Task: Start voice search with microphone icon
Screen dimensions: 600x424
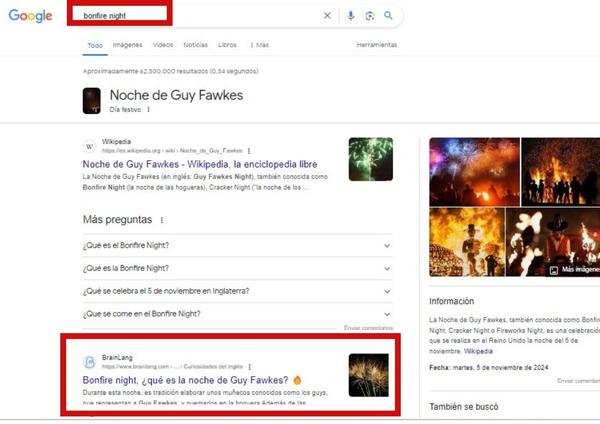Action: 351,16
